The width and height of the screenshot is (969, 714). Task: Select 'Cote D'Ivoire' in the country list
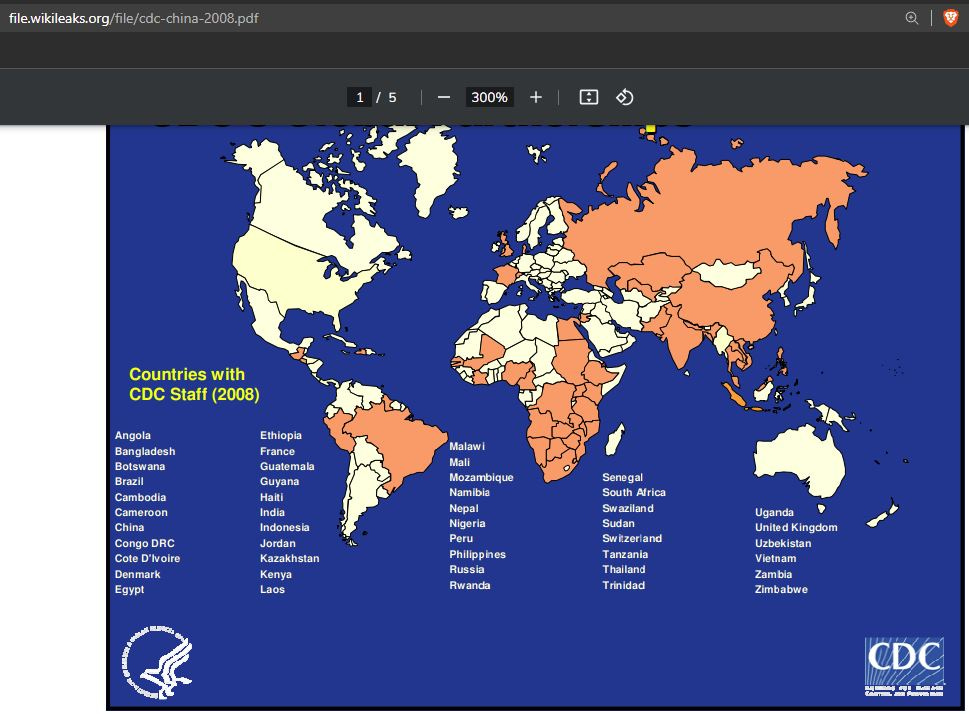pyautogui.click(x=148, y=558)
